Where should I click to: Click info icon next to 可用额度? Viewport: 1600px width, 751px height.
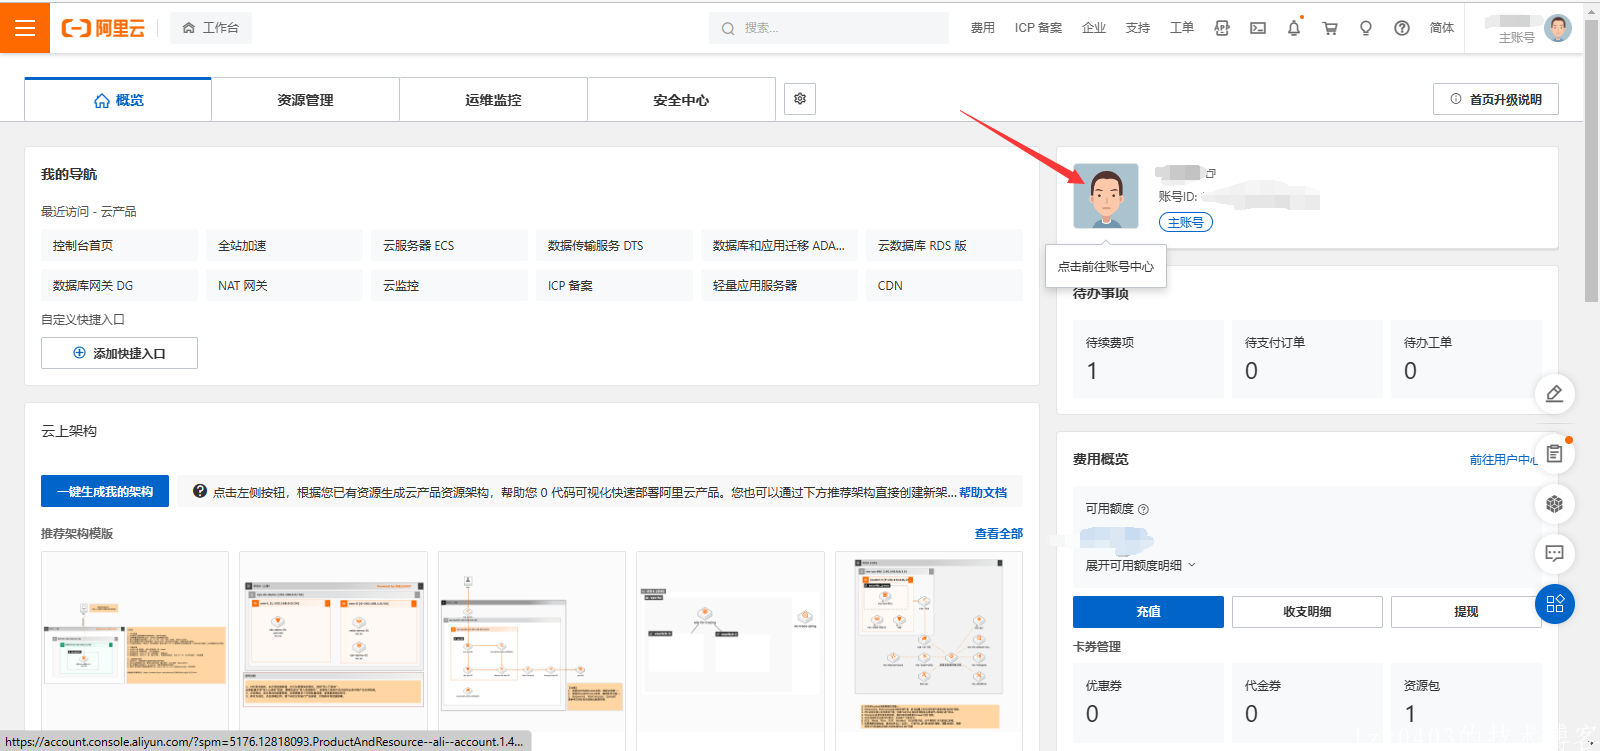1144,510
